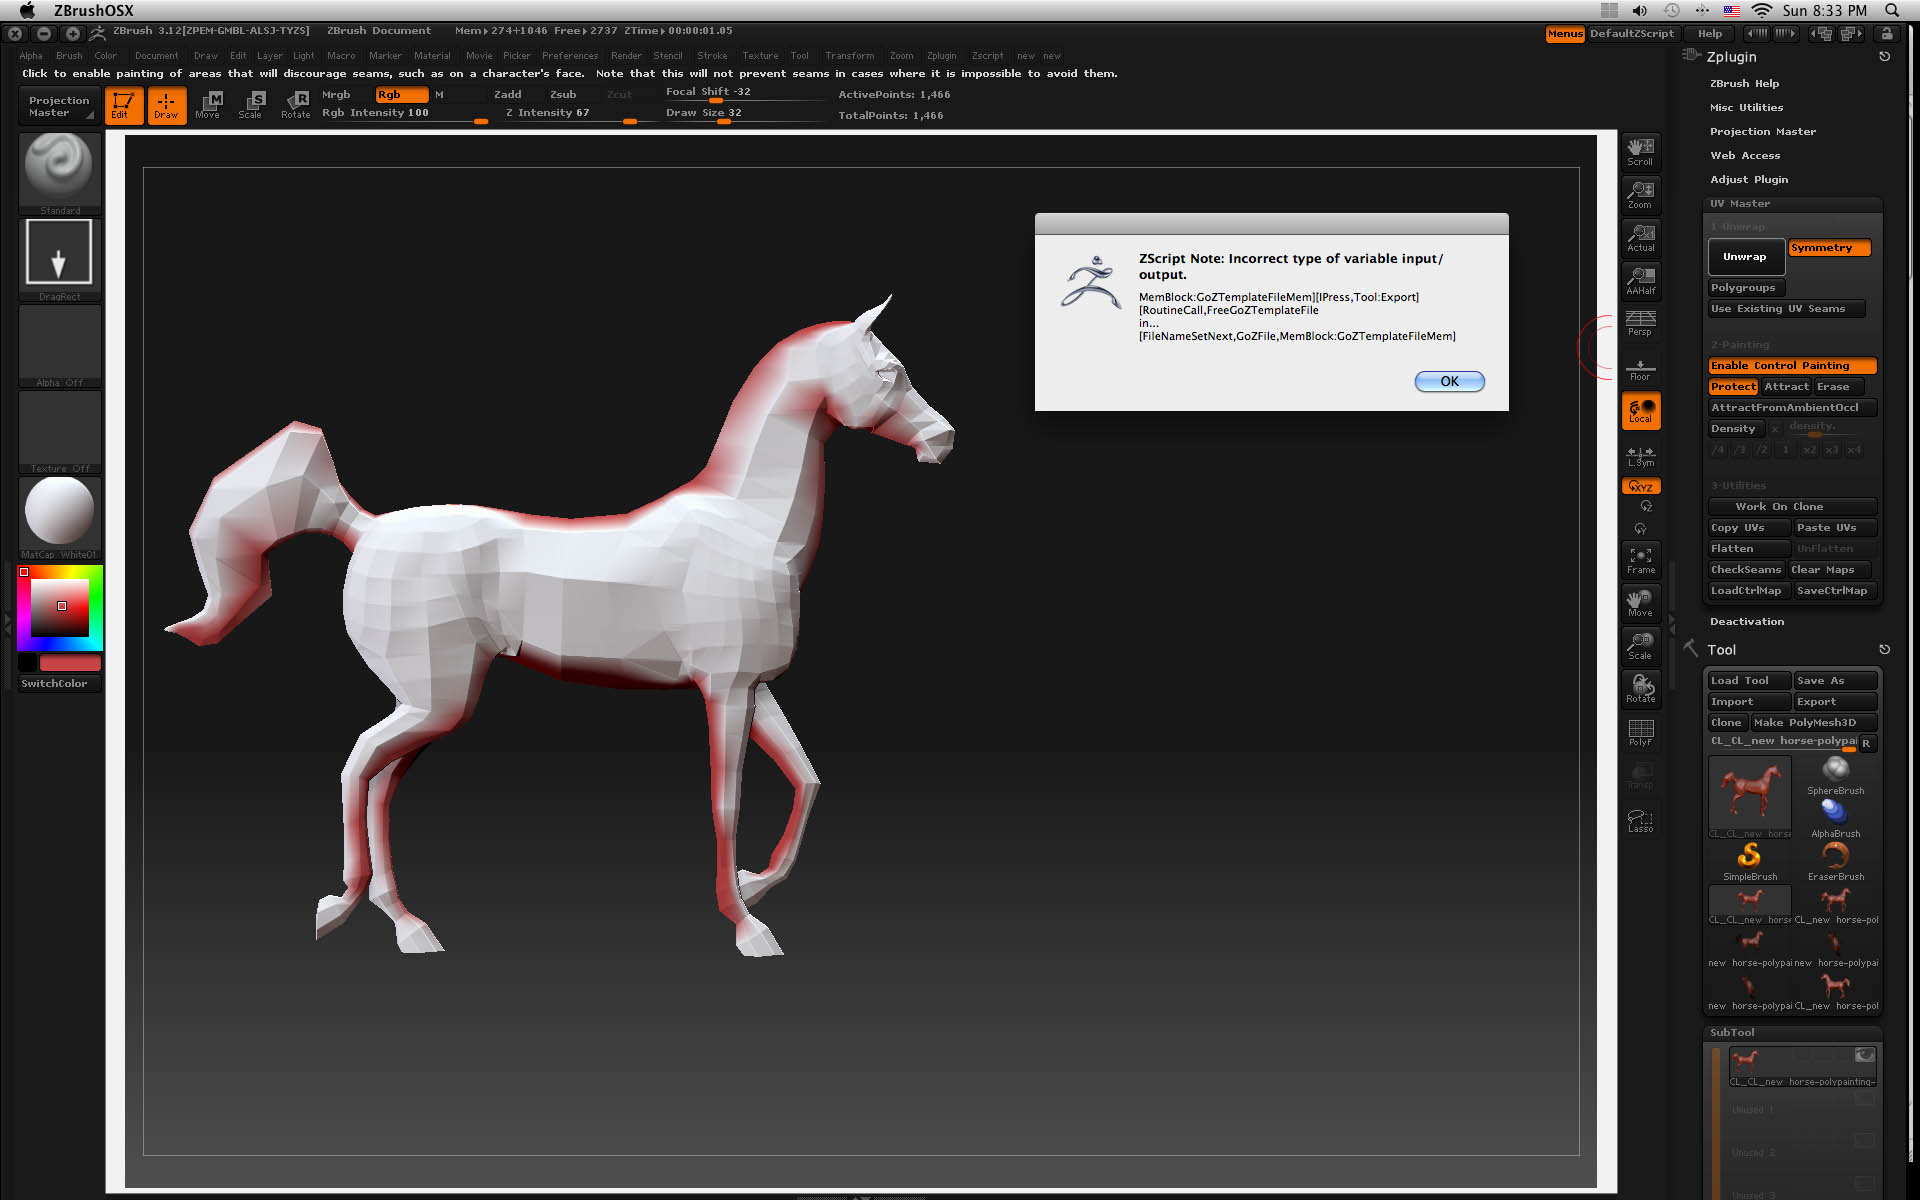Toggle Rgb paint mode
The height and width of the screenshot is (1200, 1920).
401,95
